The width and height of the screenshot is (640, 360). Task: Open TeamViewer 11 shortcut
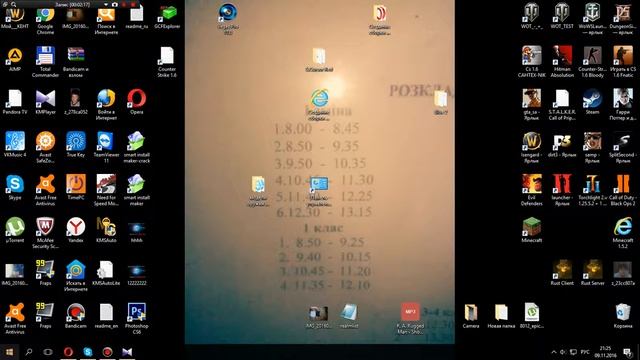coord(106,147)
